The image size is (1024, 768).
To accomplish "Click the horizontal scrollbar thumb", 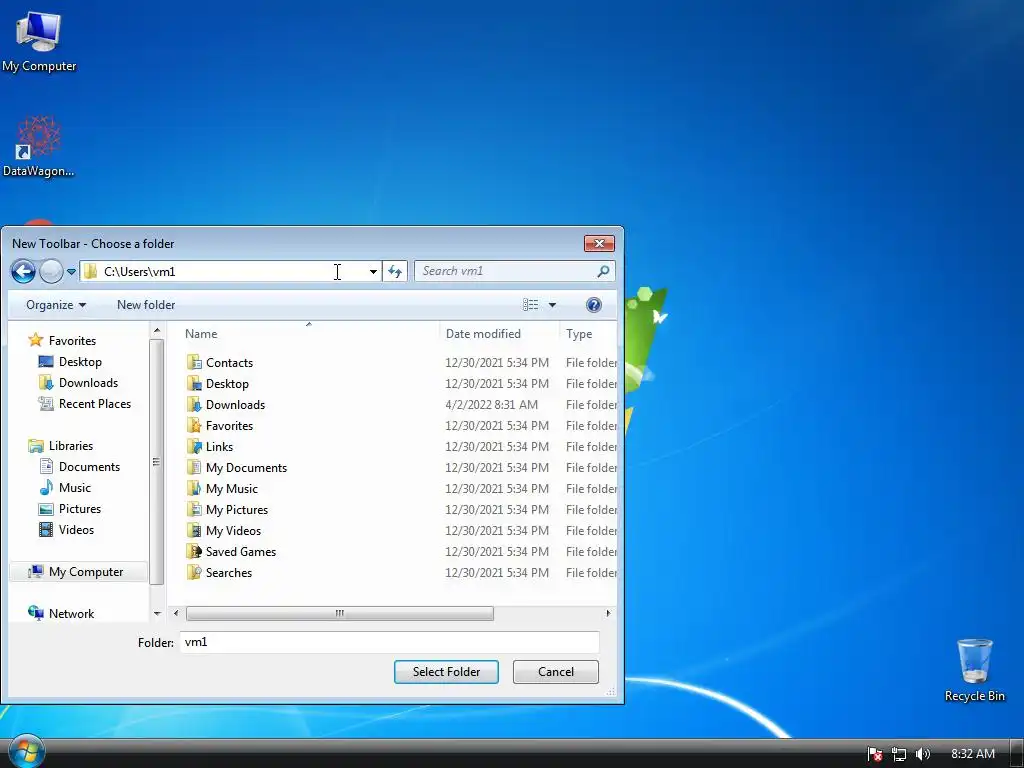I will tap(340, 613).
